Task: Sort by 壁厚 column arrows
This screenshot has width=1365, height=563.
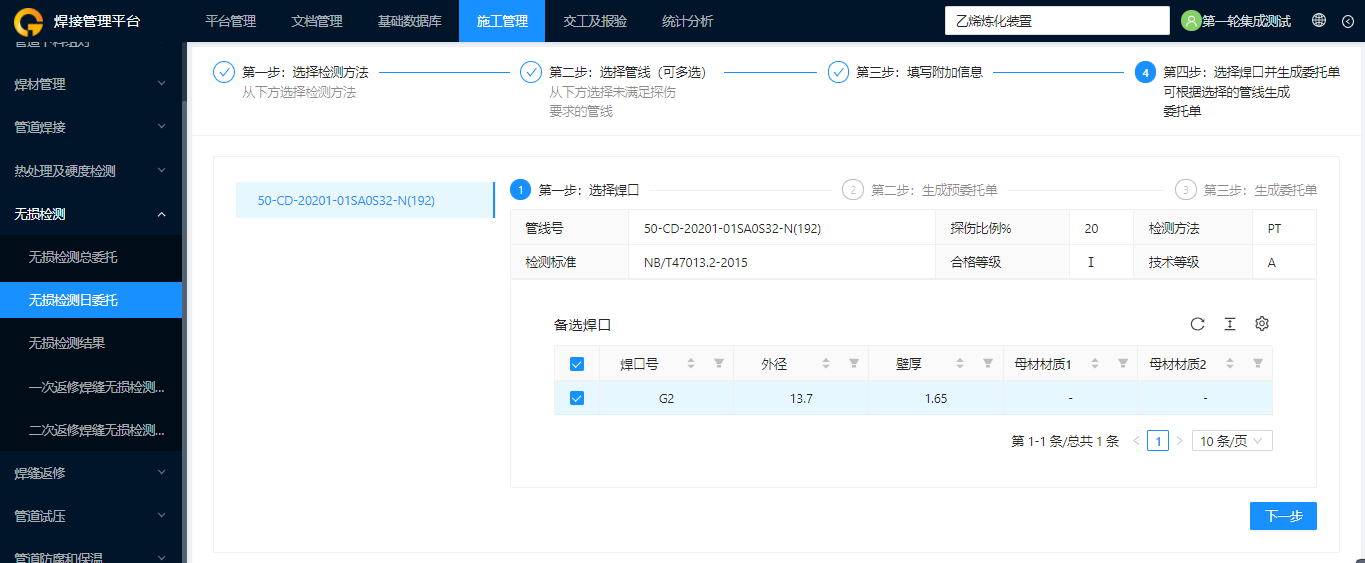Action: click(x=960, y=364)
